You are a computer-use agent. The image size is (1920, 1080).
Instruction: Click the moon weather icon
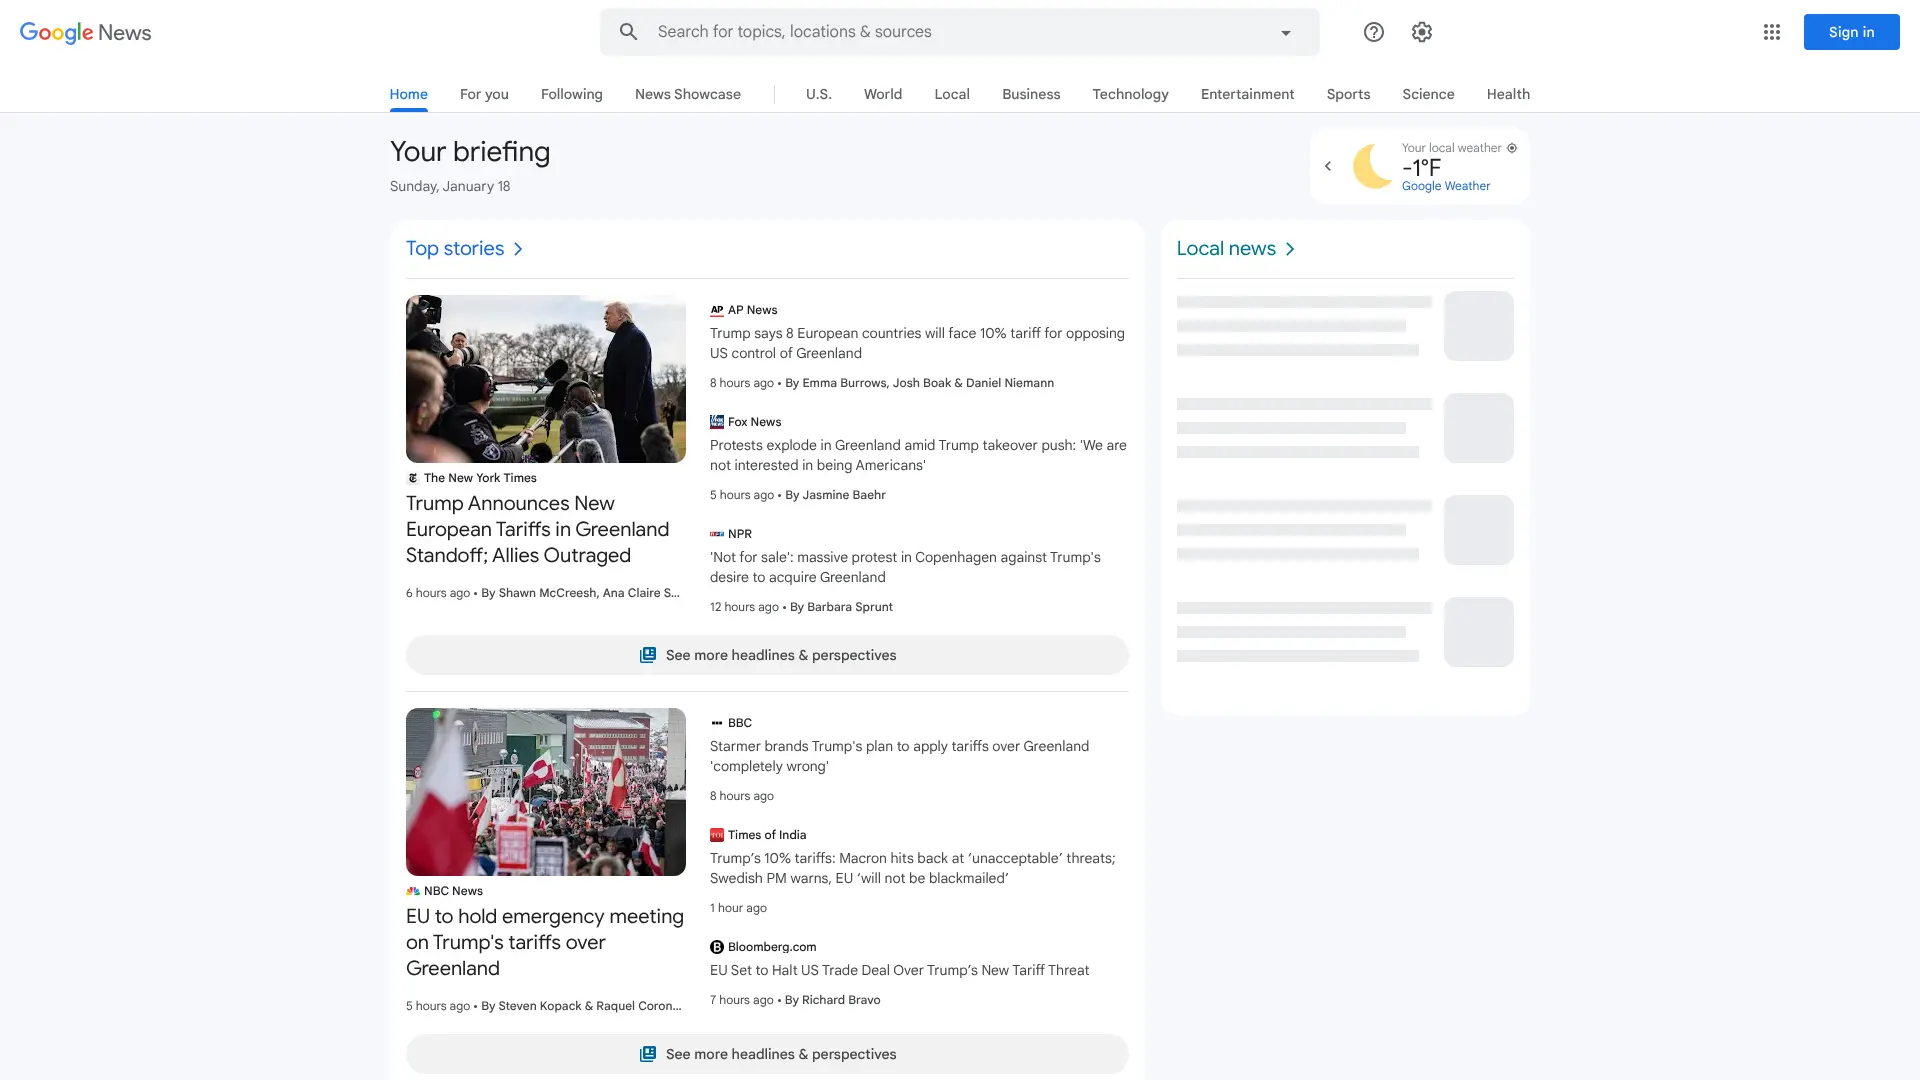tap(1372, 166)
